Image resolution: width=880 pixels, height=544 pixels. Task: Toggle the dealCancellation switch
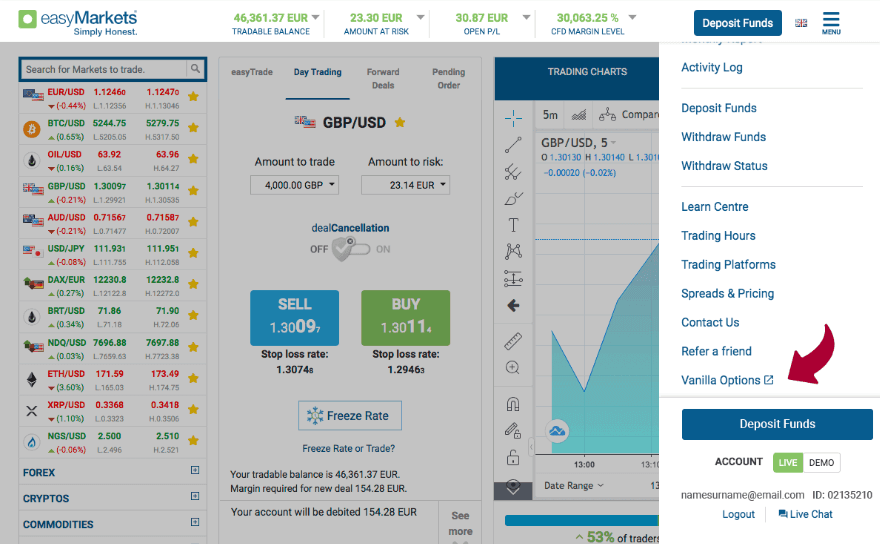[351, 249]
